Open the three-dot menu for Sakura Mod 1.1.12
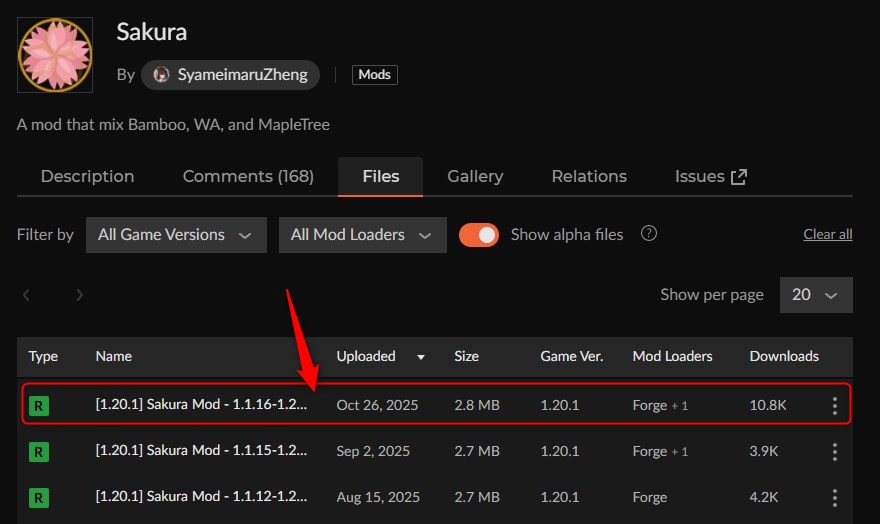880x524 pixels. [x=835, y=497]
